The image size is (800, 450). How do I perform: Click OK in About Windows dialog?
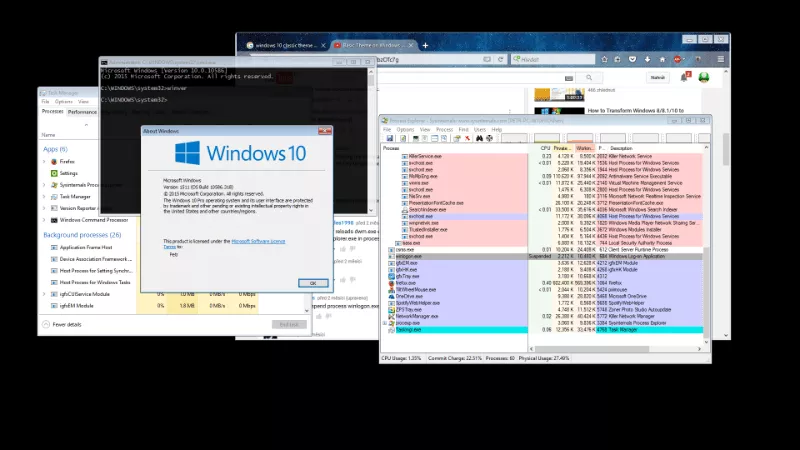pos(313,283)
